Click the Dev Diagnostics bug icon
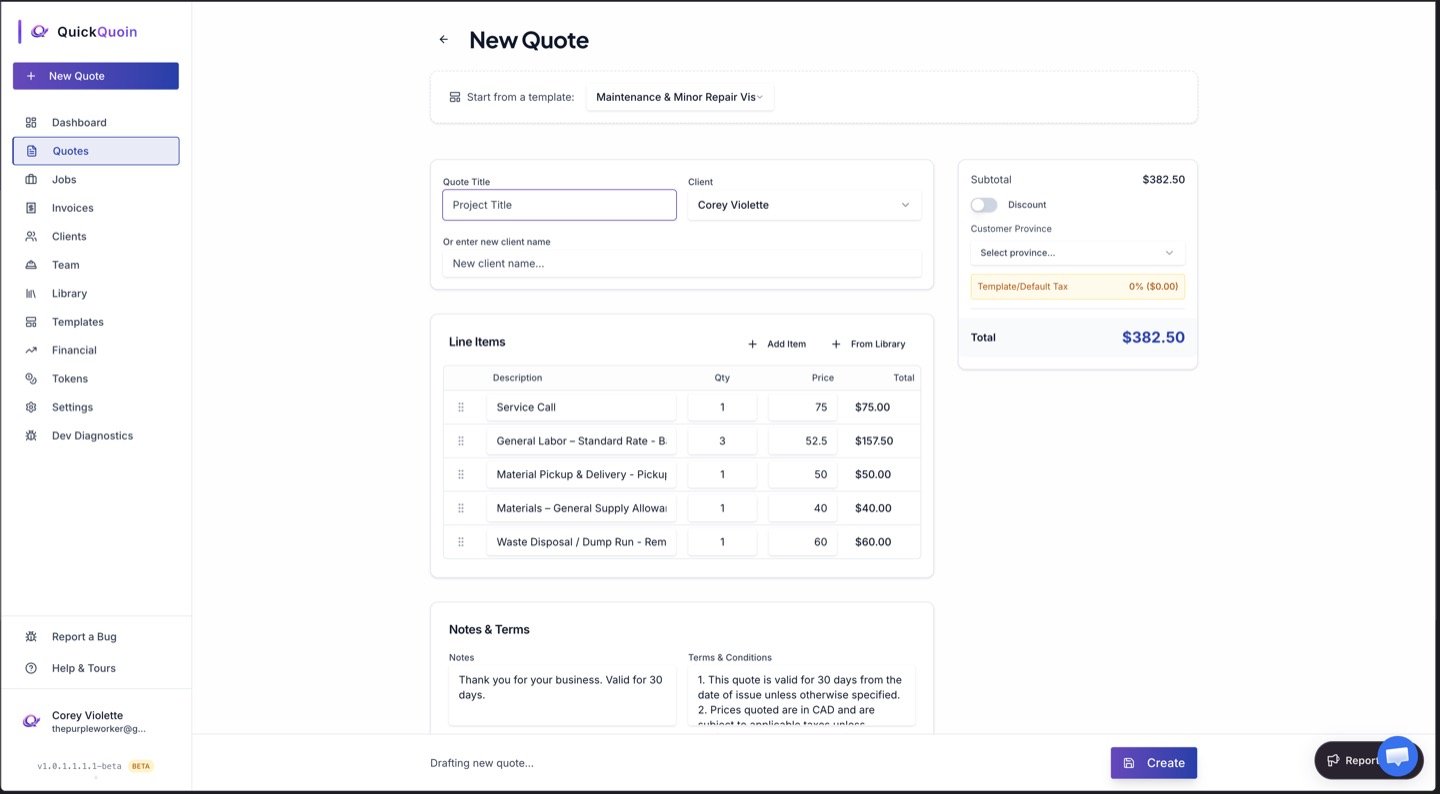1440x794 pixels. [x=31, y=436]
